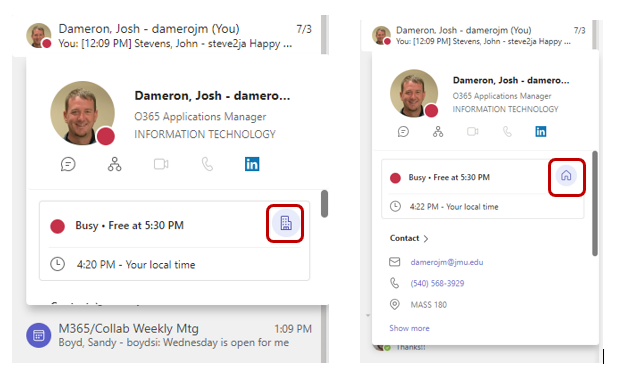Click phone call icon in left profile card
This screenshot has height=383, width=618.
click(x=207, y=164)
